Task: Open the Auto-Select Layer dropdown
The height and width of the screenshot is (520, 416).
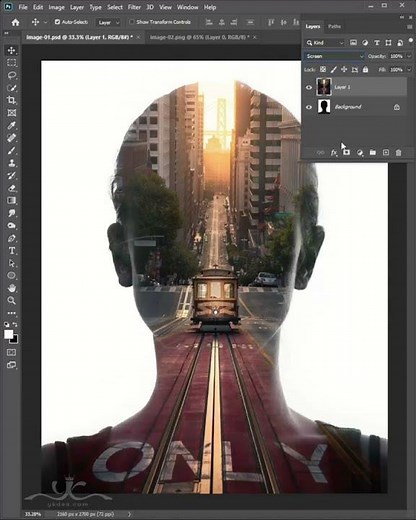Action: 108,22
